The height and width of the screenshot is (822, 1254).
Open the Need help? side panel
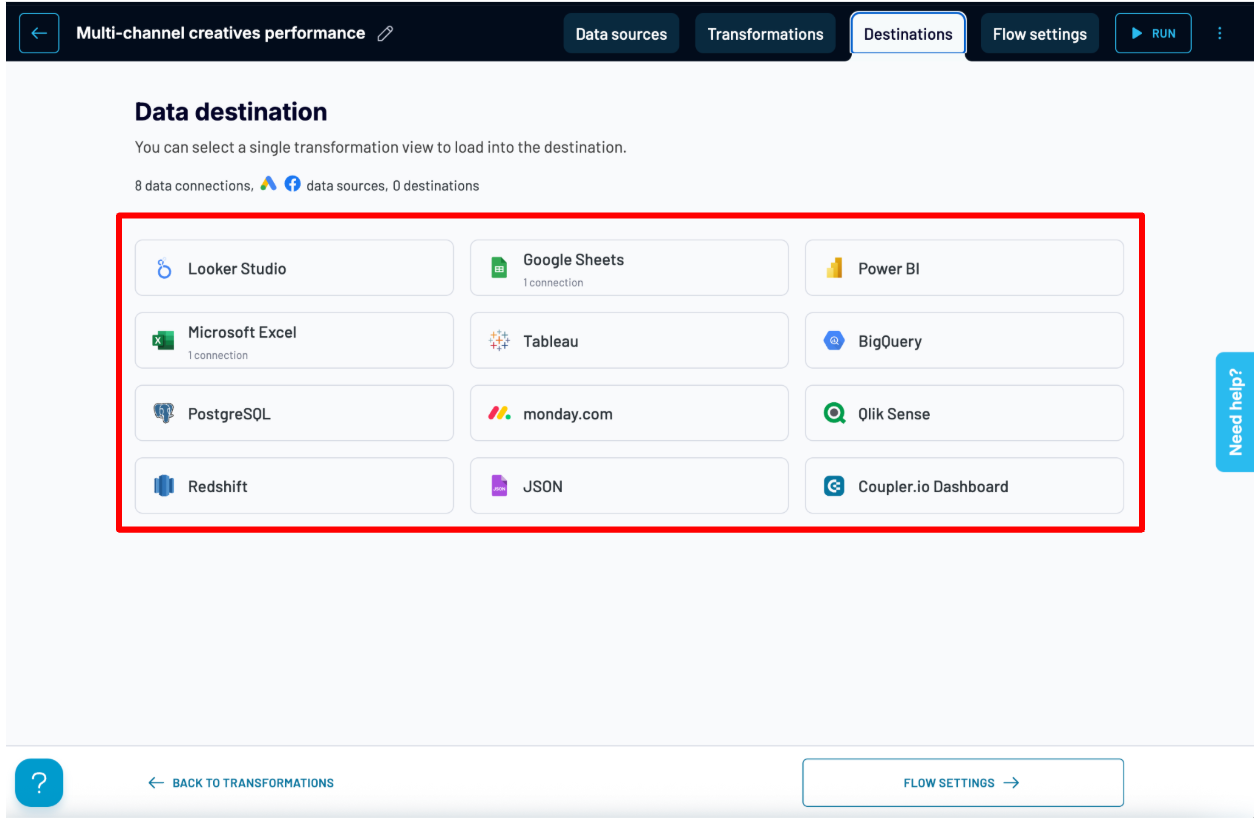1235,412
